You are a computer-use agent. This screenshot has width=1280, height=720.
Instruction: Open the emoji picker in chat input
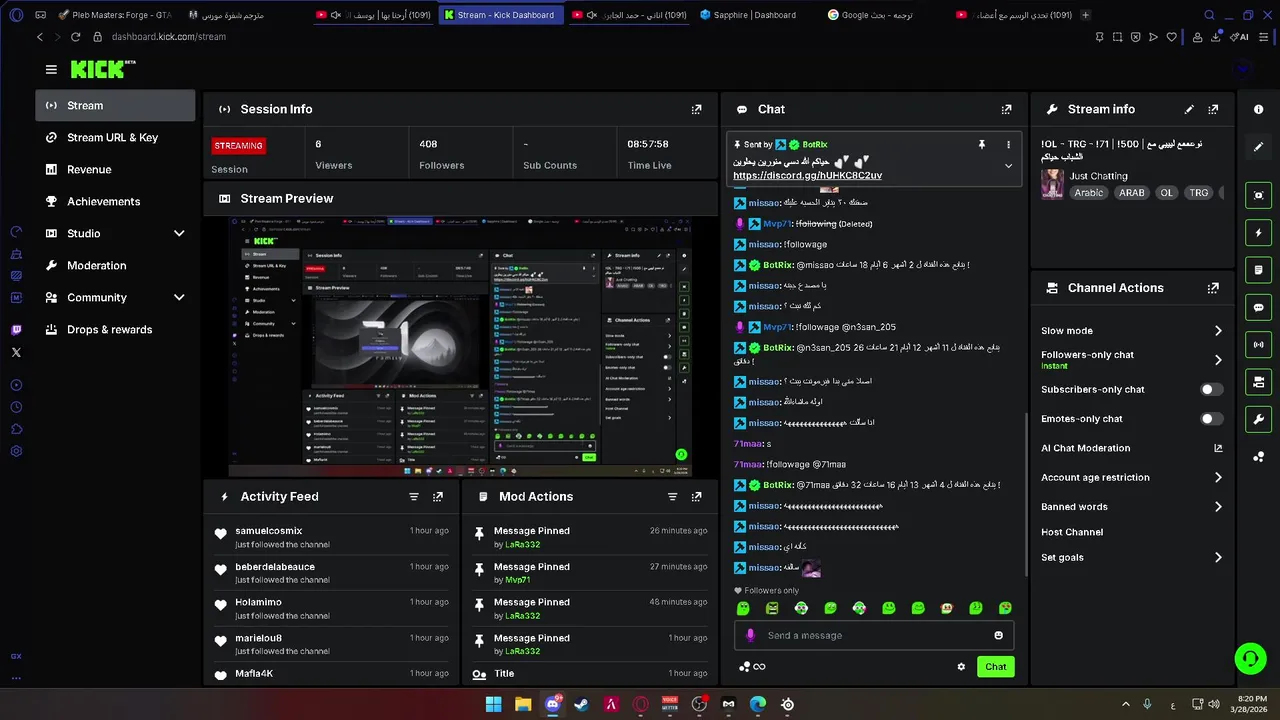coord(998,635)
